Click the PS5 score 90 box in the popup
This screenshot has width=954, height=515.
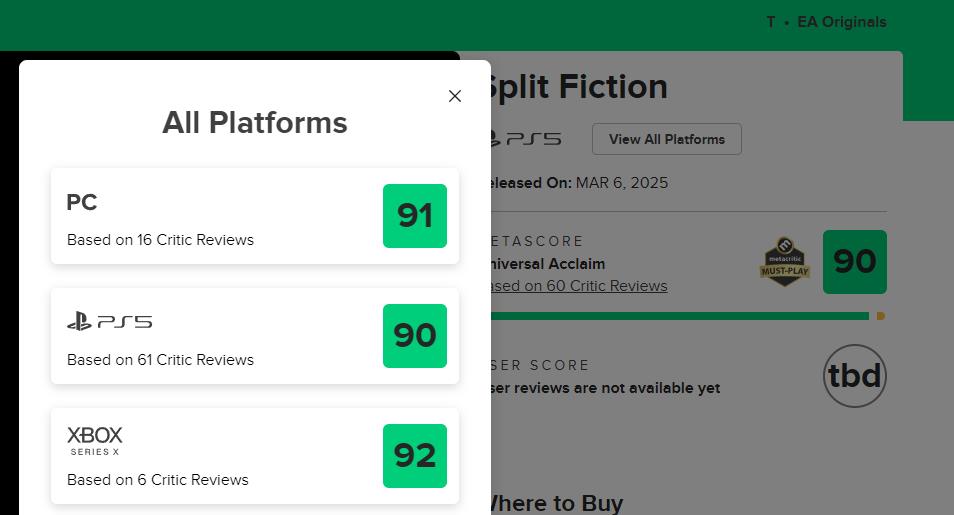[x=414, y=336]
